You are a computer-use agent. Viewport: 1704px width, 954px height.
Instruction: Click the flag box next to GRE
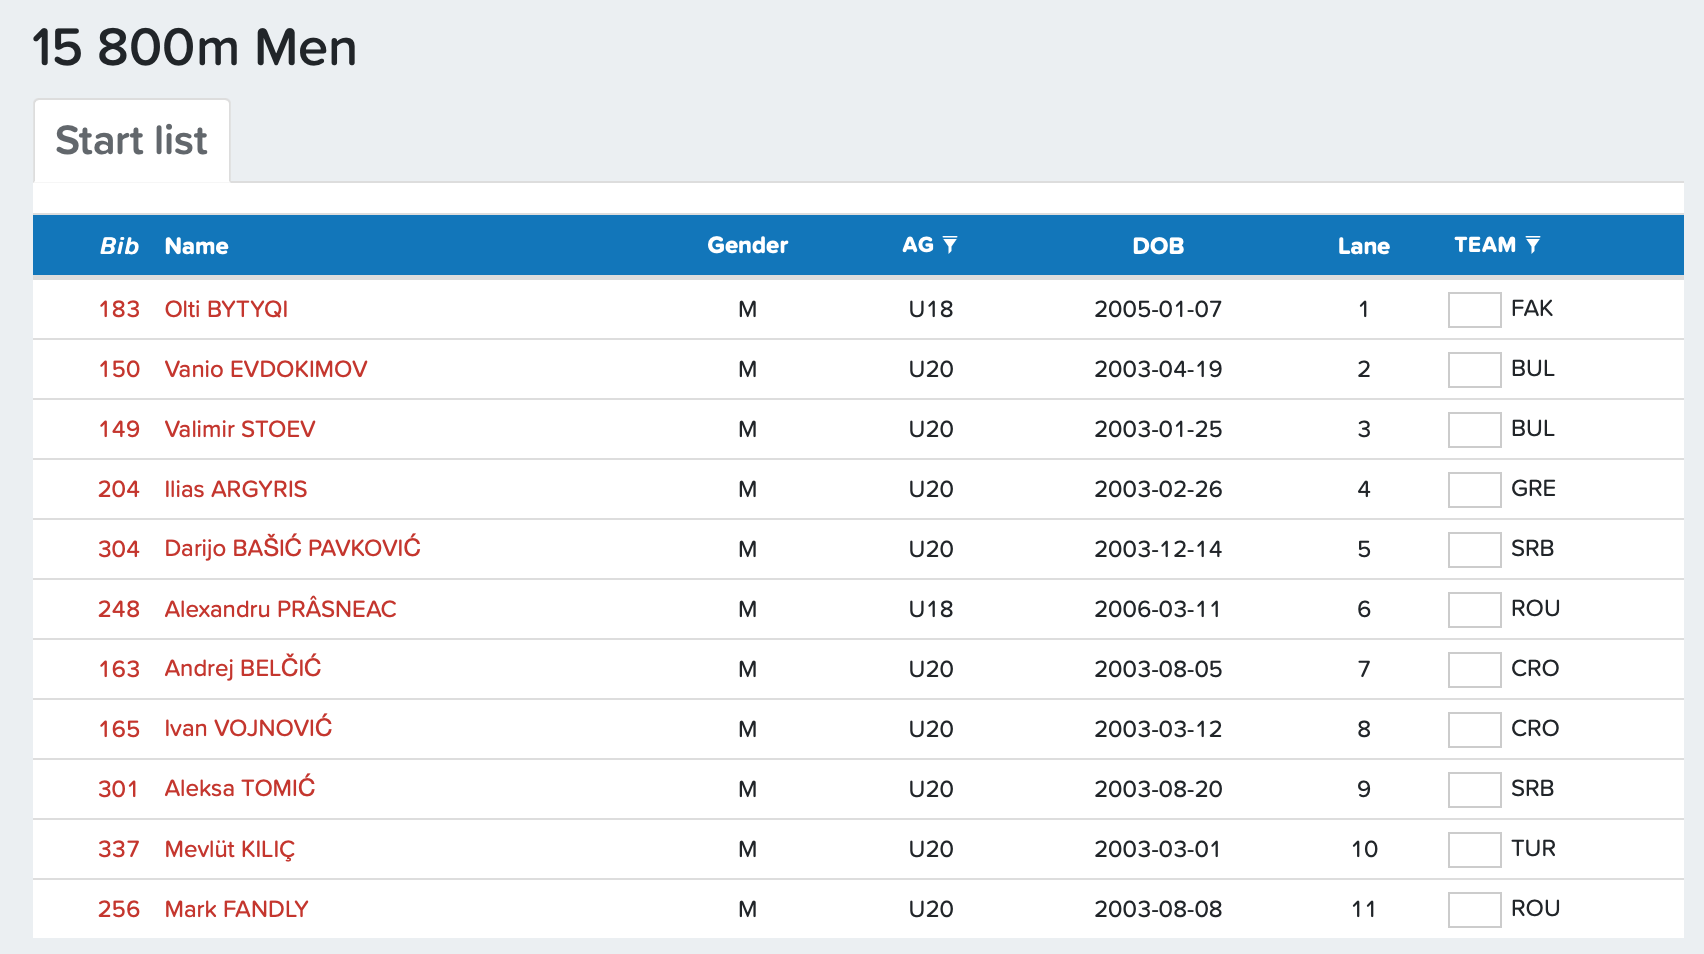pyautogui.click(x=1474, y=490)
